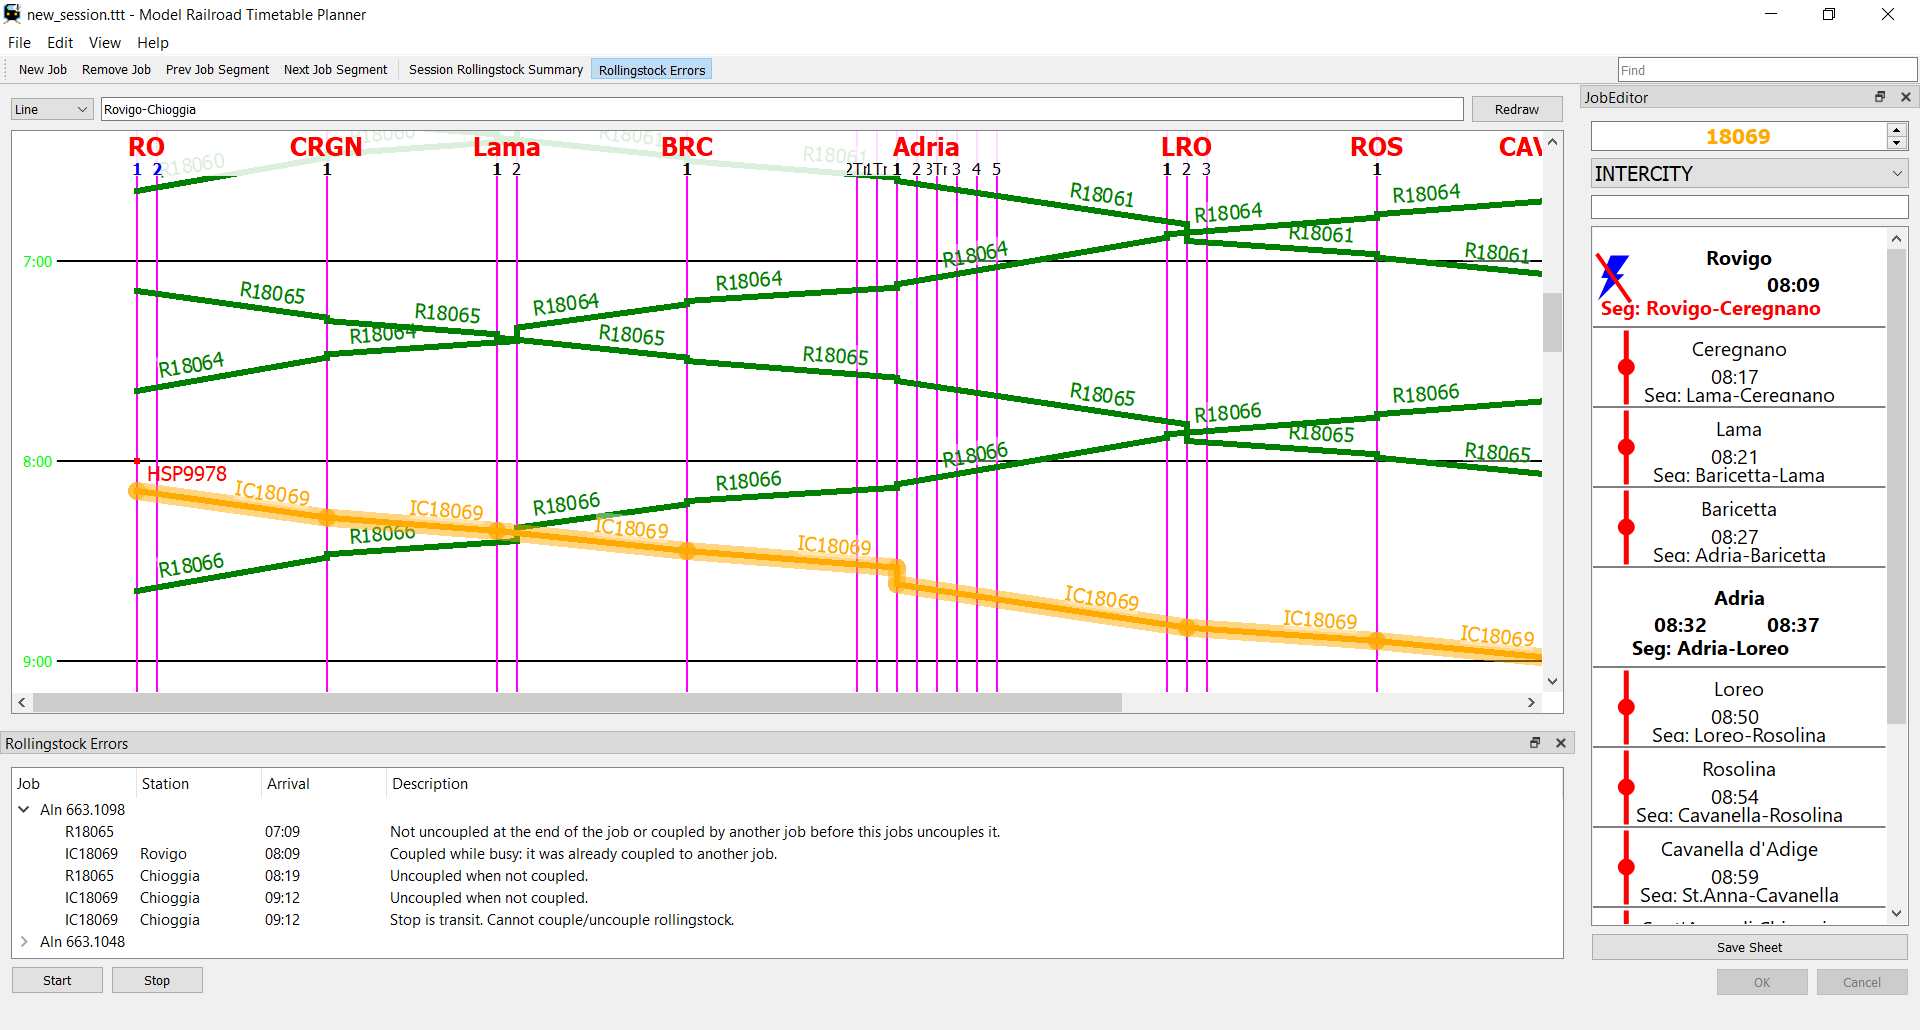Click the BRC station header on graph

point(687,147)
